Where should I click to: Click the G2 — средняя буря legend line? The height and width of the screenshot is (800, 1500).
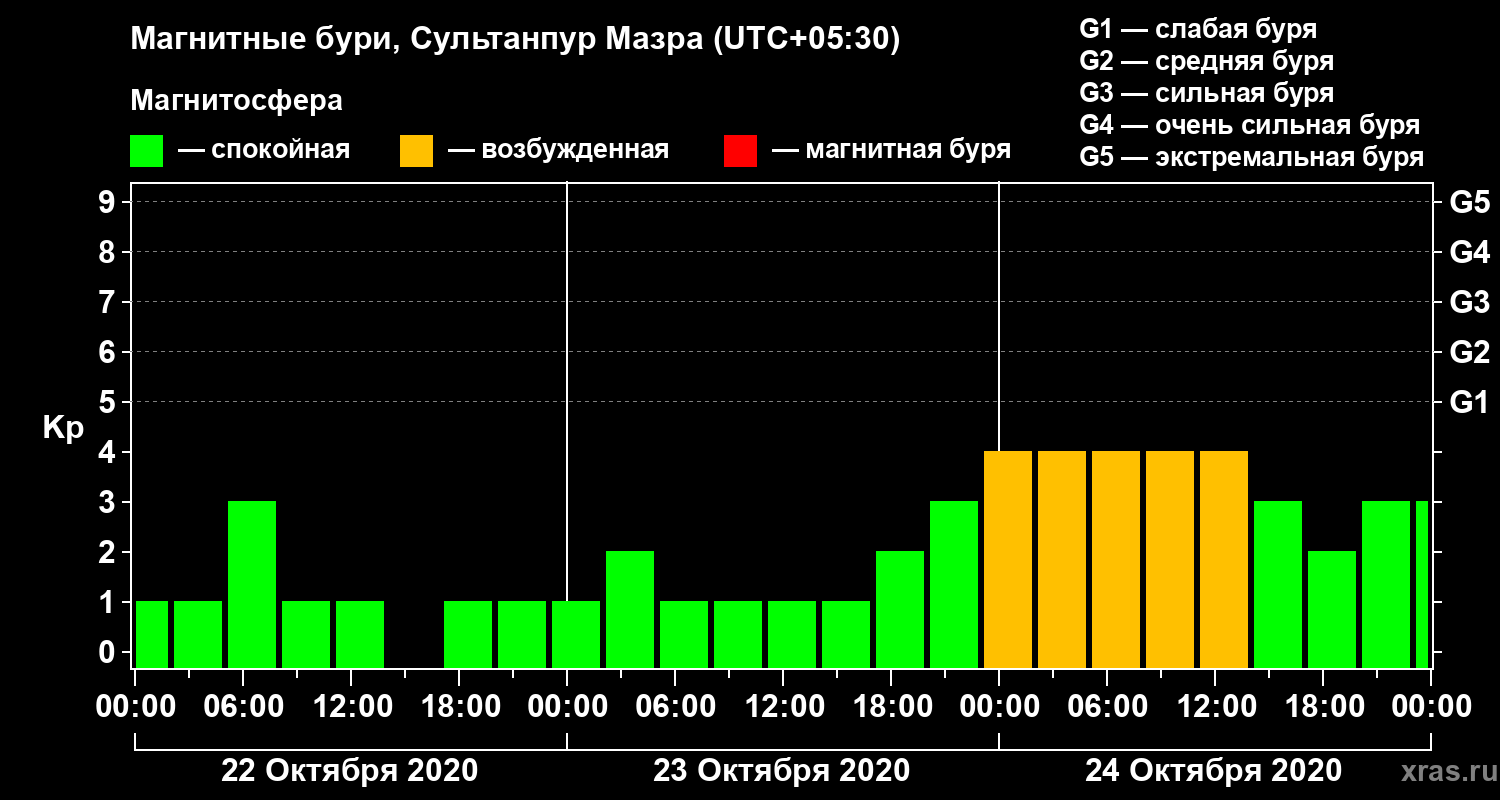click(x=1206, y=61)
